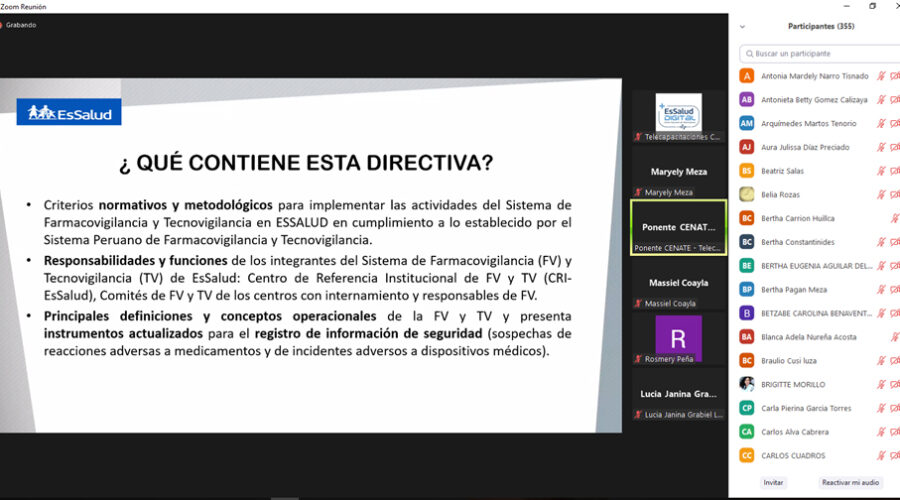Click Antonieta Betty Gomez Calizaya's AB avatar
The width and height of the screenshot is (900, 500).
(x=747, y=99)
